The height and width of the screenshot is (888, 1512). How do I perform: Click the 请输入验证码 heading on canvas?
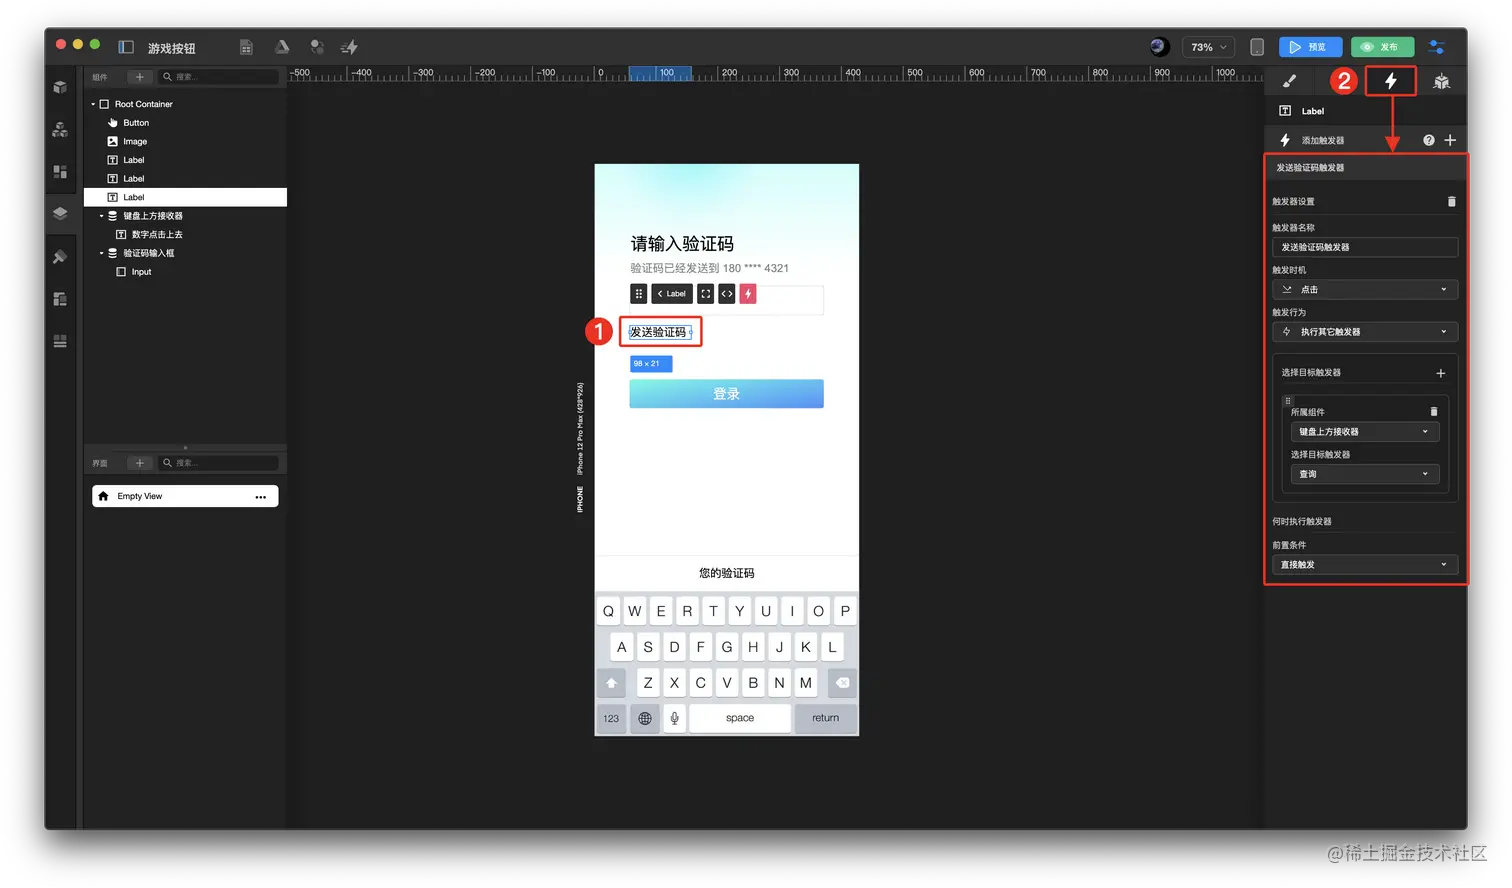click(682, 244)
